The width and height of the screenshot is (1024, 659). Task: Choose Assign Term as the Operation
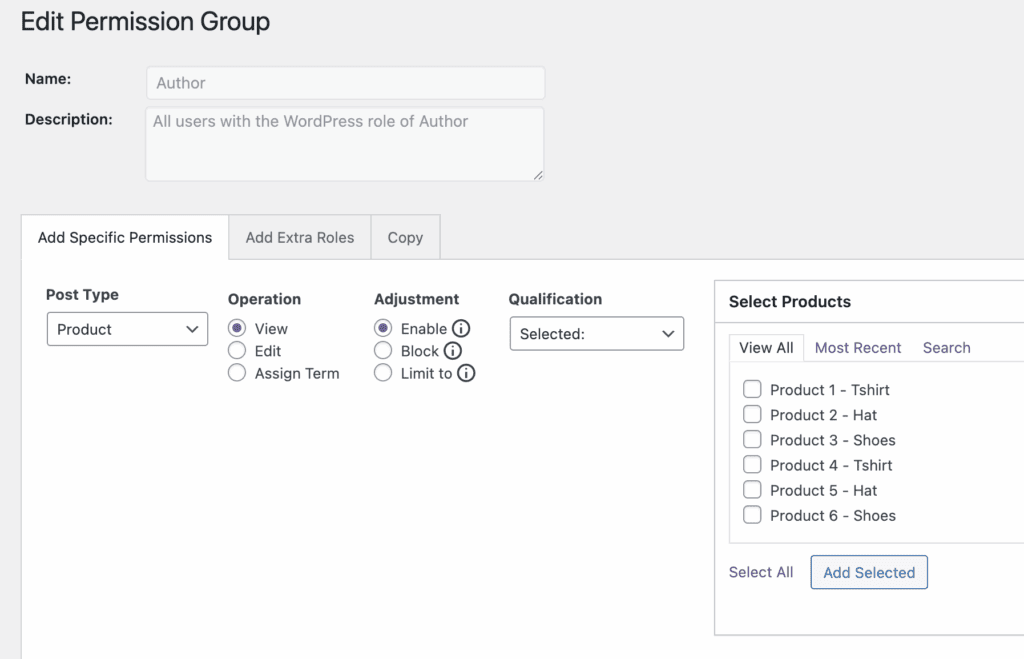tap(237, 373)
